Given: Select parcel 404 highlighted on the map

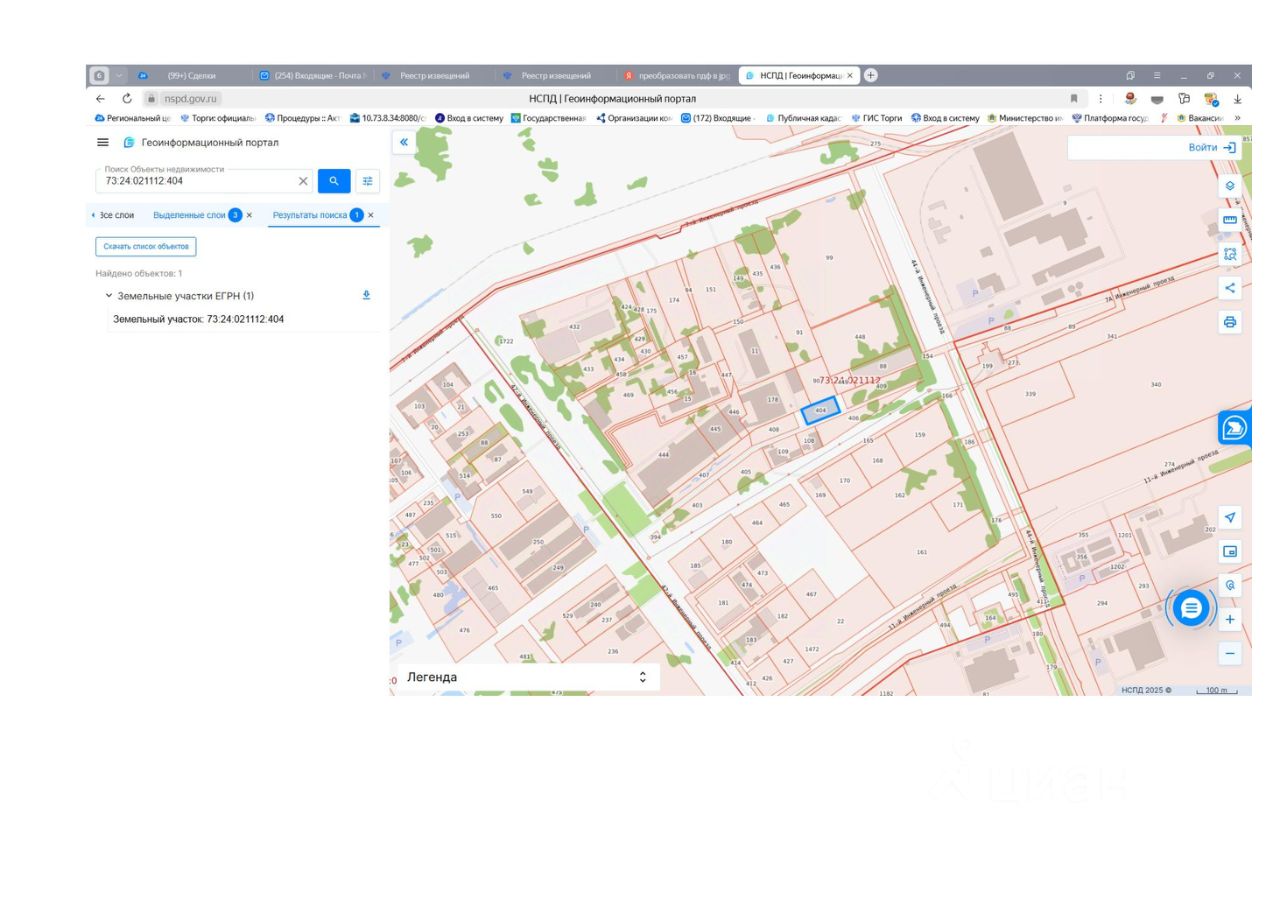Looking at the screenshot, I should pyautogui.click(x=820, y=410).
